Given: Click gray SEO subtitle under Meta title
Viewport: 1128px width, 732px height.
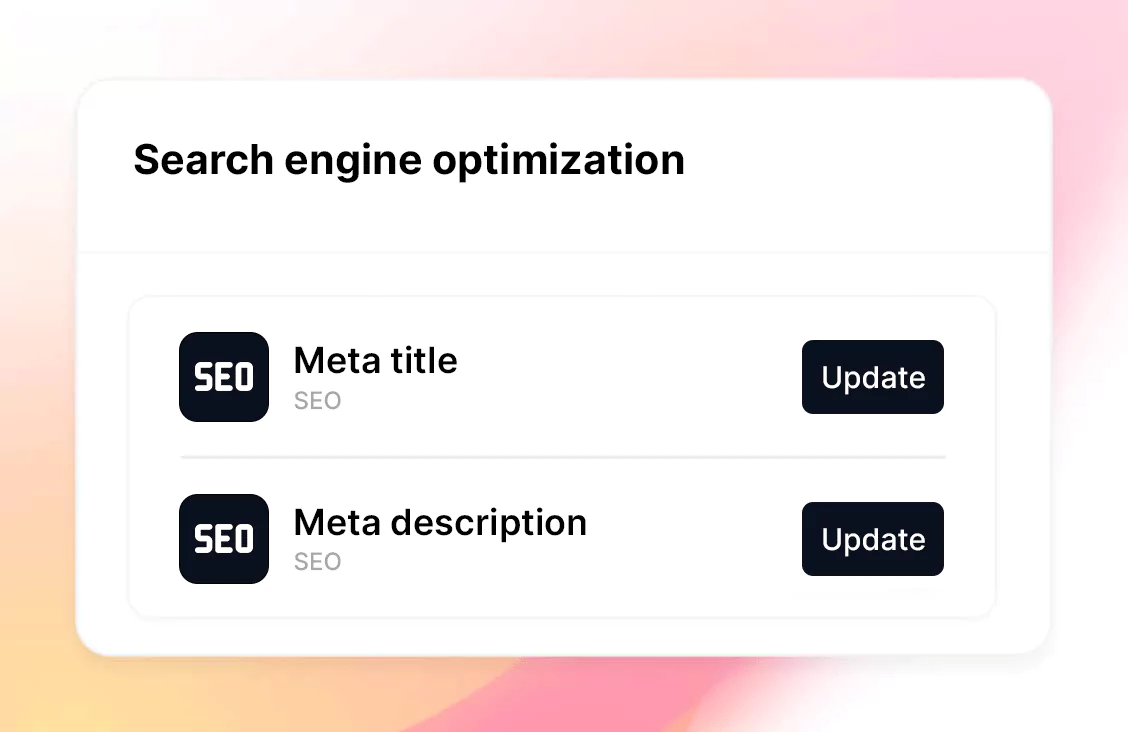Looking at the screenshot, I should [317, 401].
